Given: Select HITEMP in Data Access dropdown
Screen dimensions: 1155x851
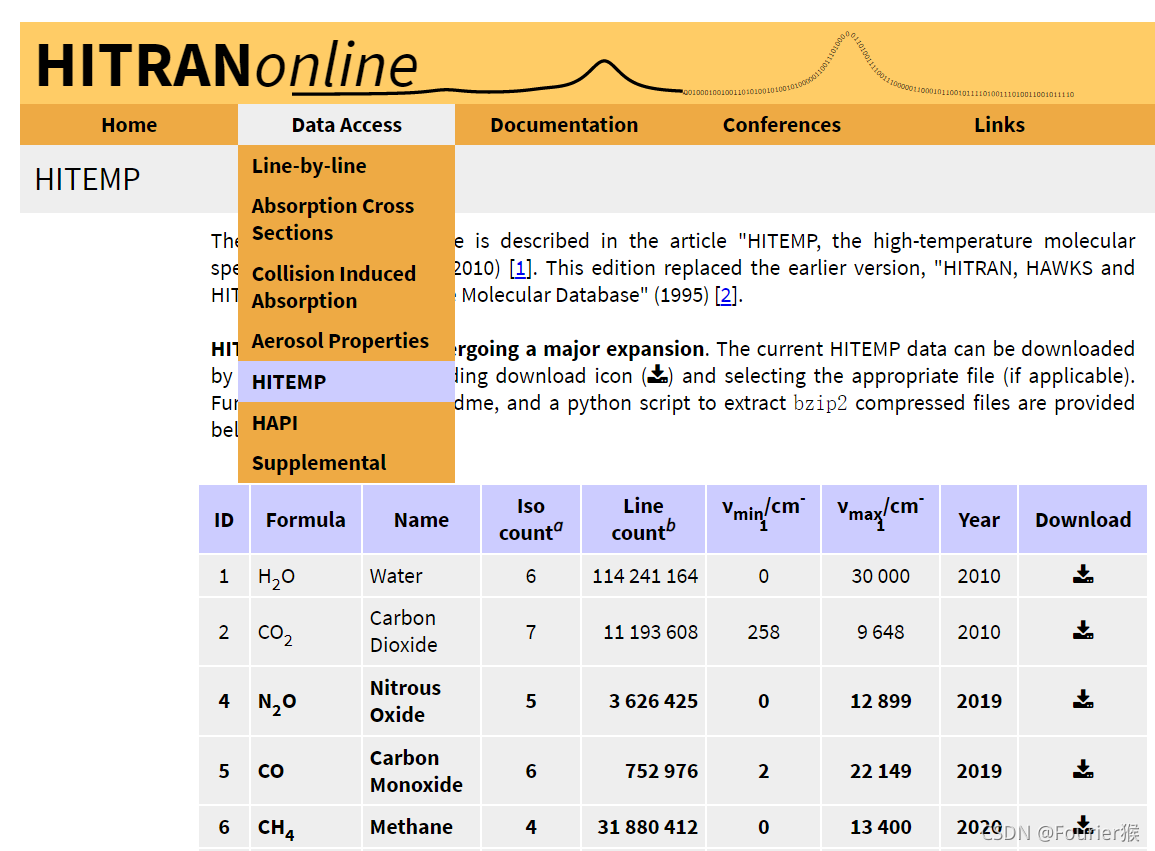Looking at the screenshot, I should pos(346,382).
